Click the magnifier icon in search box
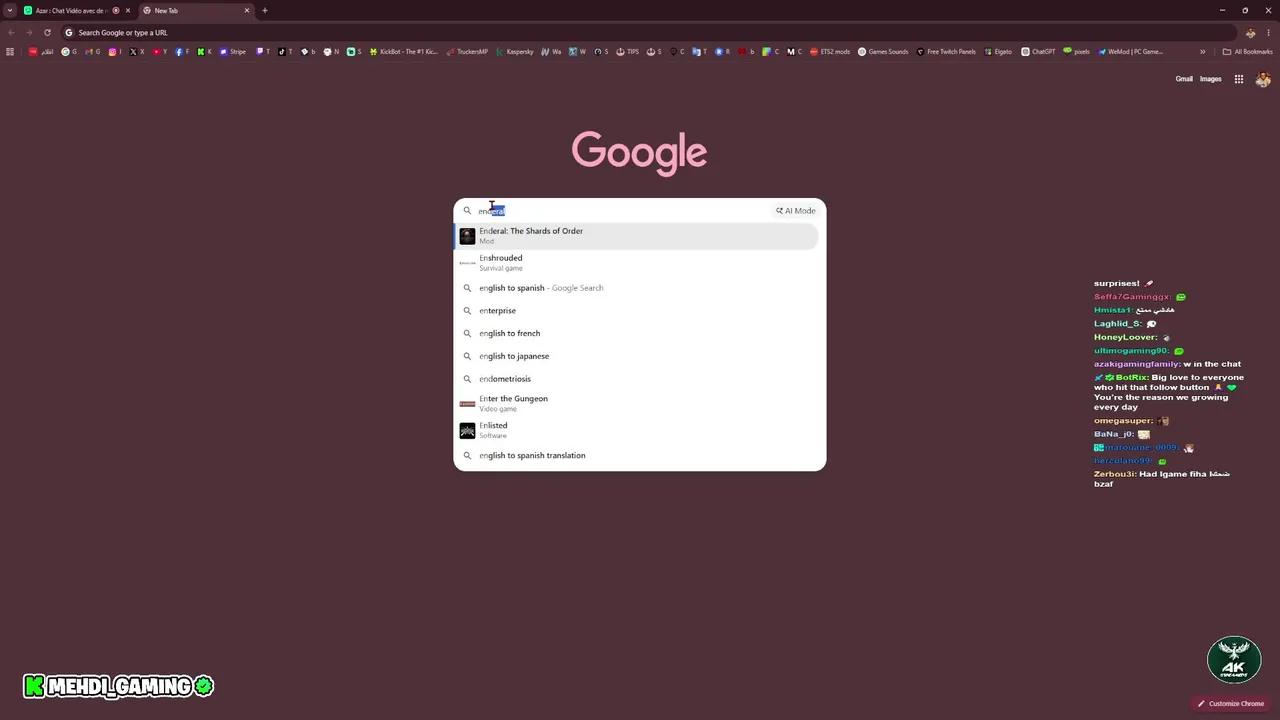This screenshot has width=1280, height=720. (x=467, y=211)
